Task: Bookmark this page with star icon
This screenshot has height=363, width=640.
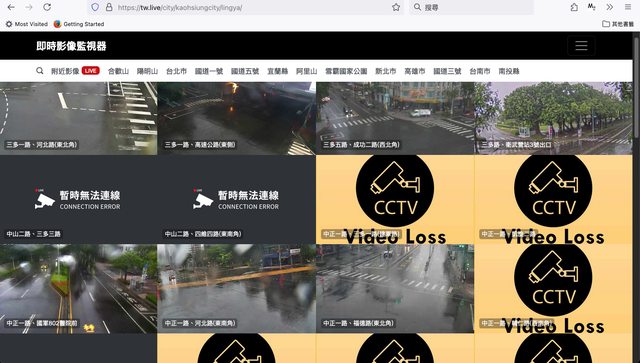Action: coord(396,7)
